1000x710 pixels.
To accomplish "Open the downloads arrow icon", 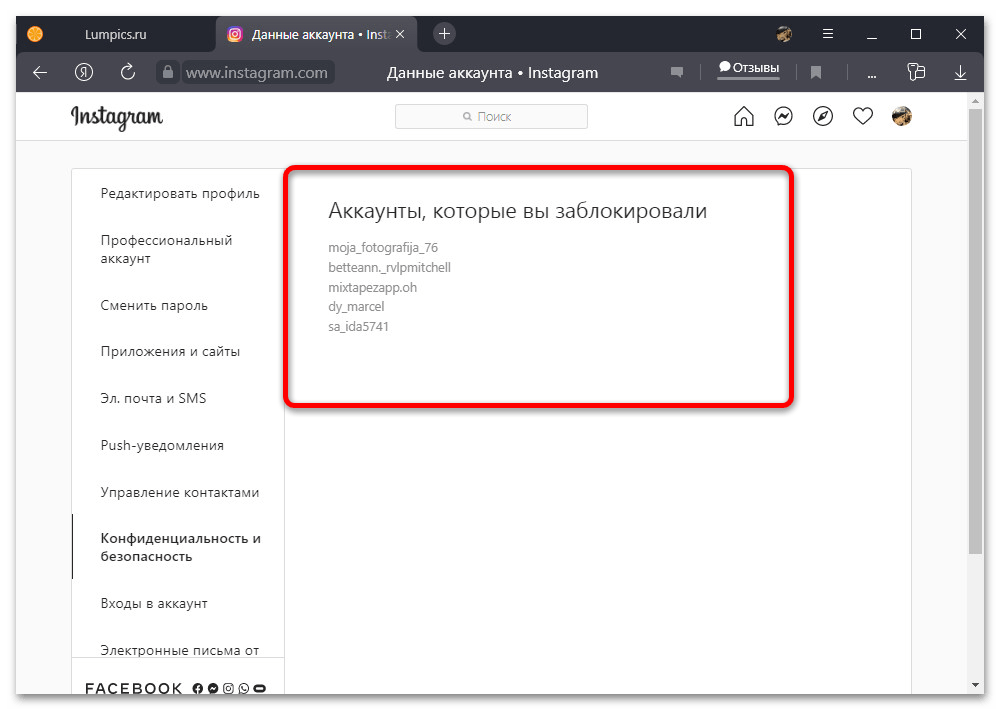I will 960,73.
